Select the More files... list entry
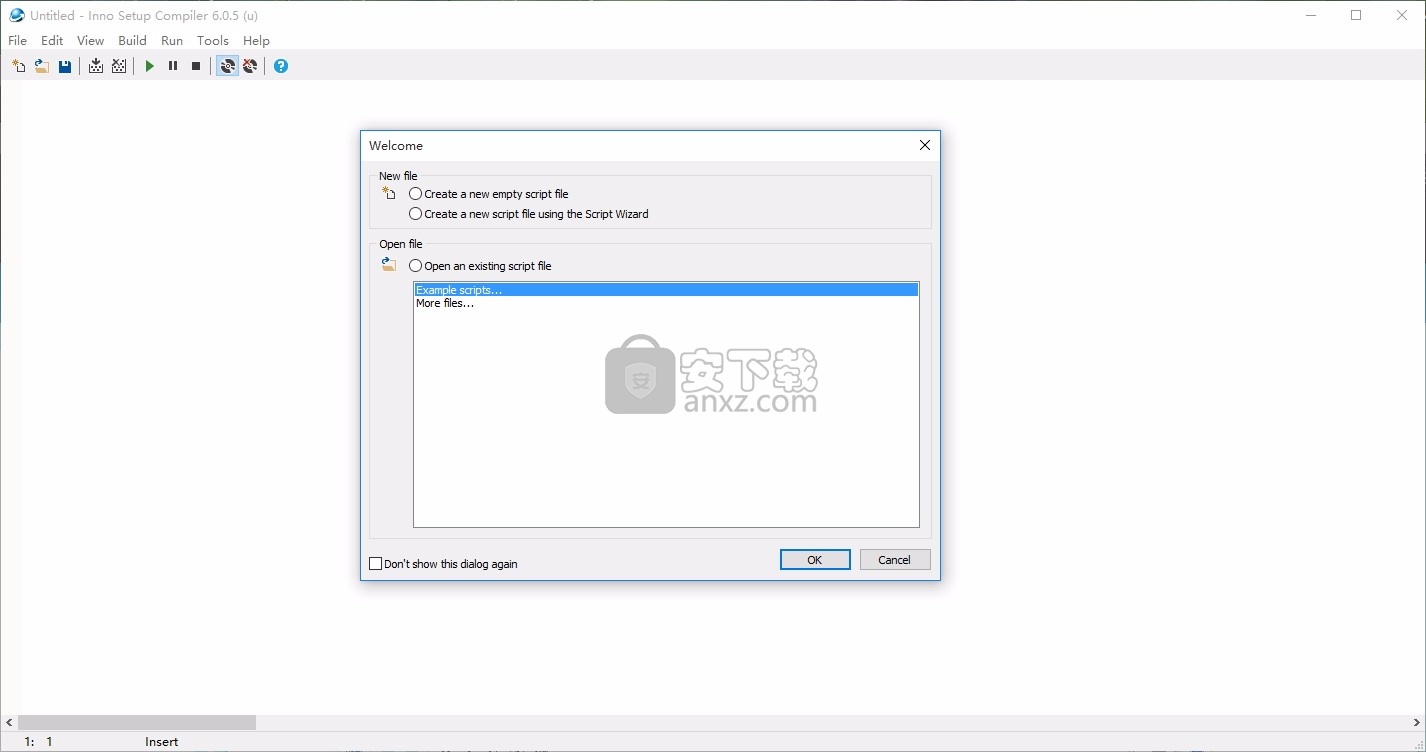 coord(666,303)
